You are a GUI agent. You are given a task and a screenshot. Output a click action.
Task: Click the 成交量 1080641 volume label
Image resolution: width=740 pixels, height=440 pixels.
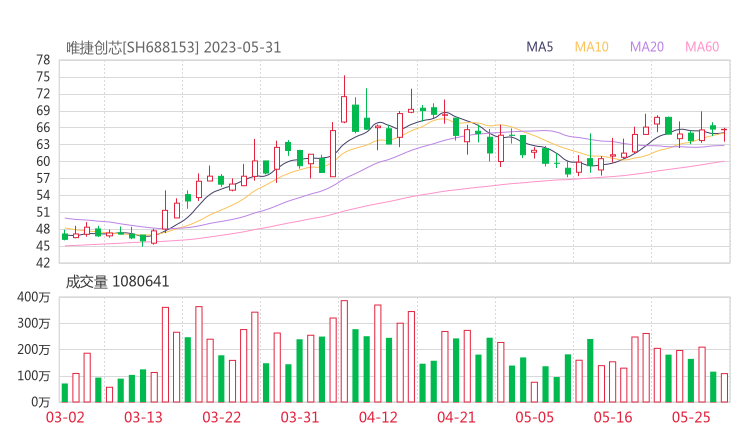pos(117,282)
